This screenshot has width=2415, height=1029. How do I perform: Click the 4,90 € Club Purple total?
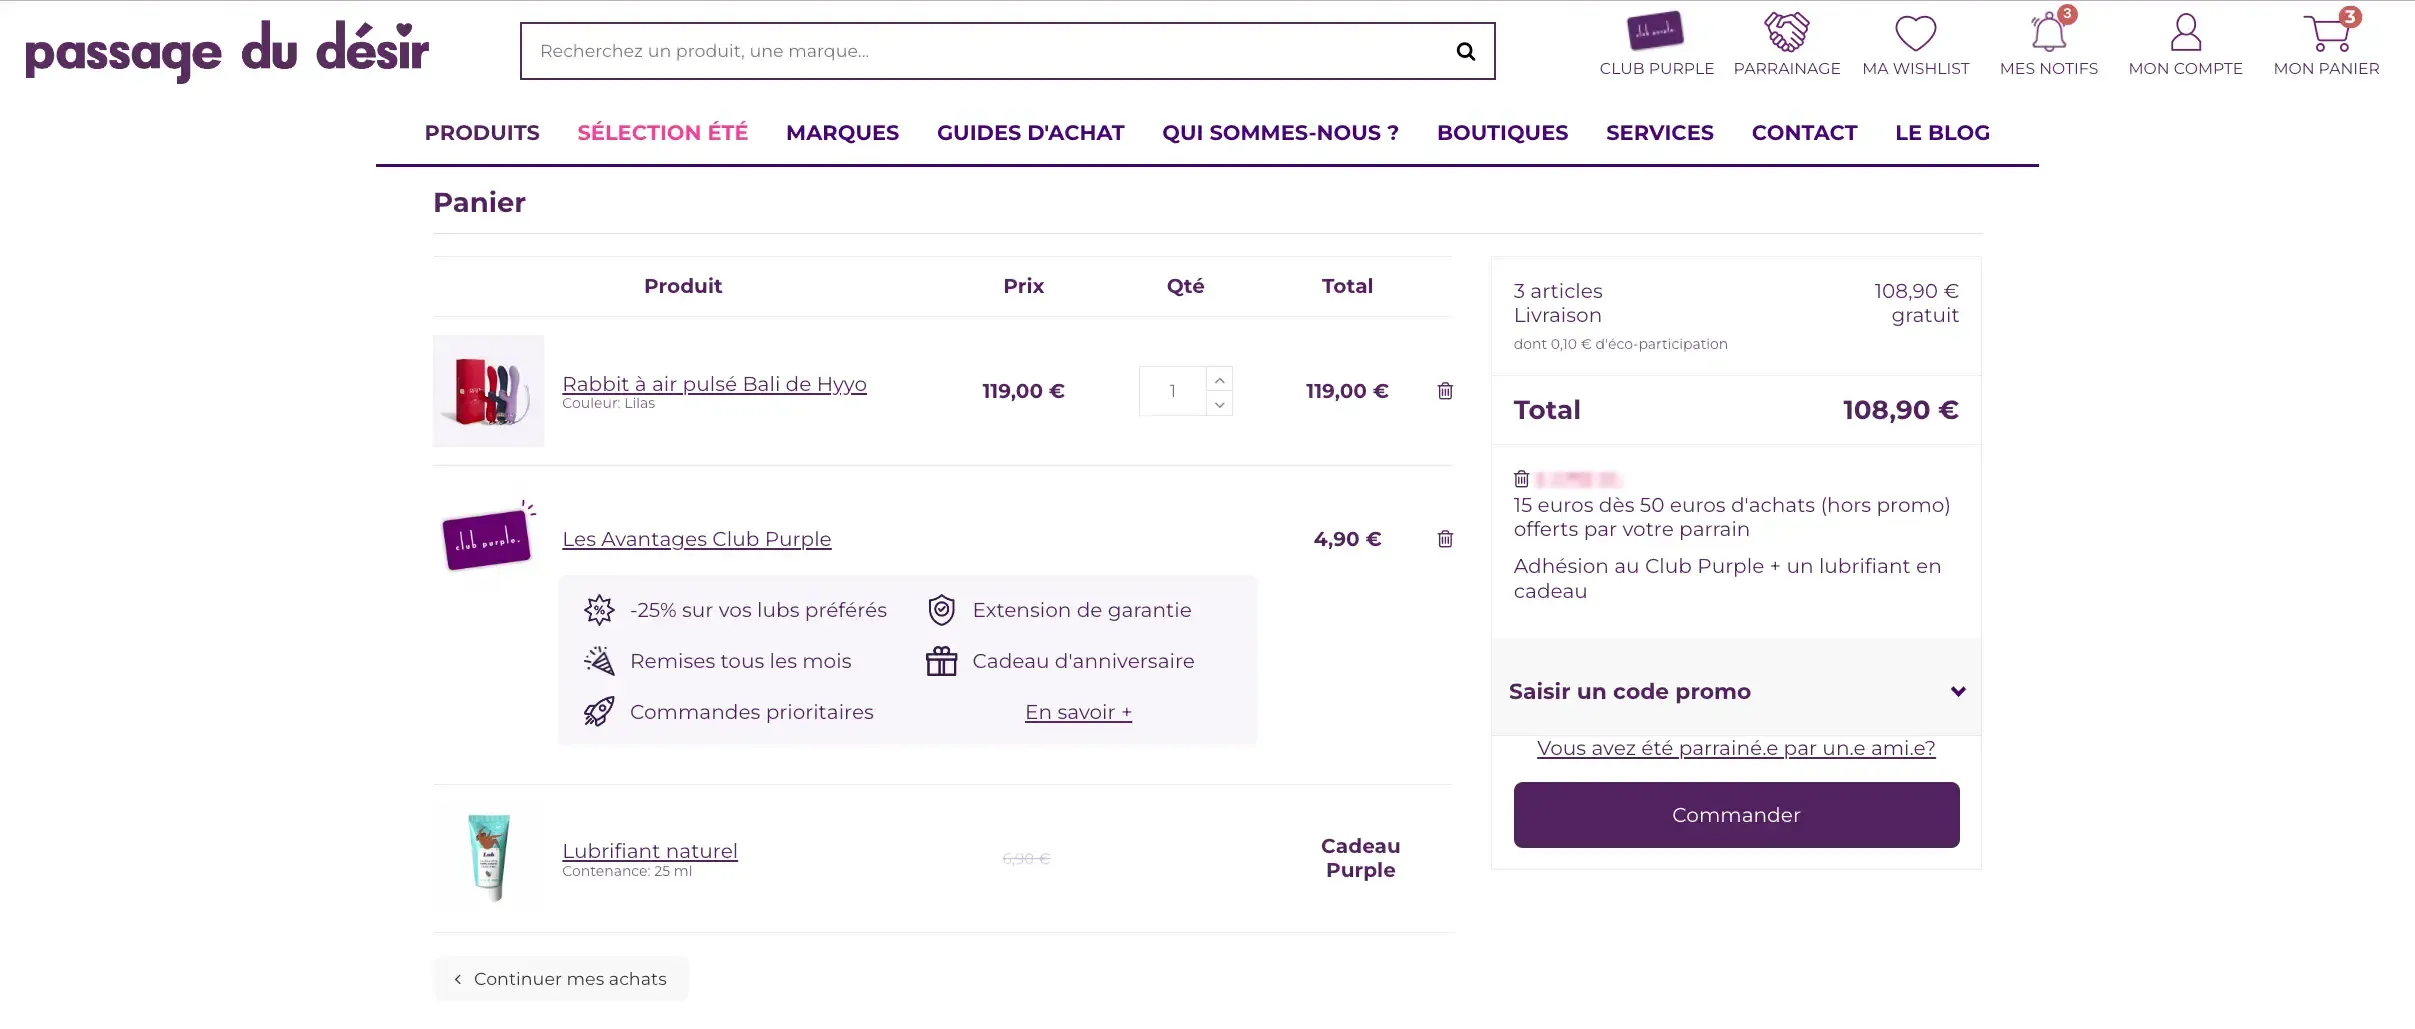point(1347,539)
